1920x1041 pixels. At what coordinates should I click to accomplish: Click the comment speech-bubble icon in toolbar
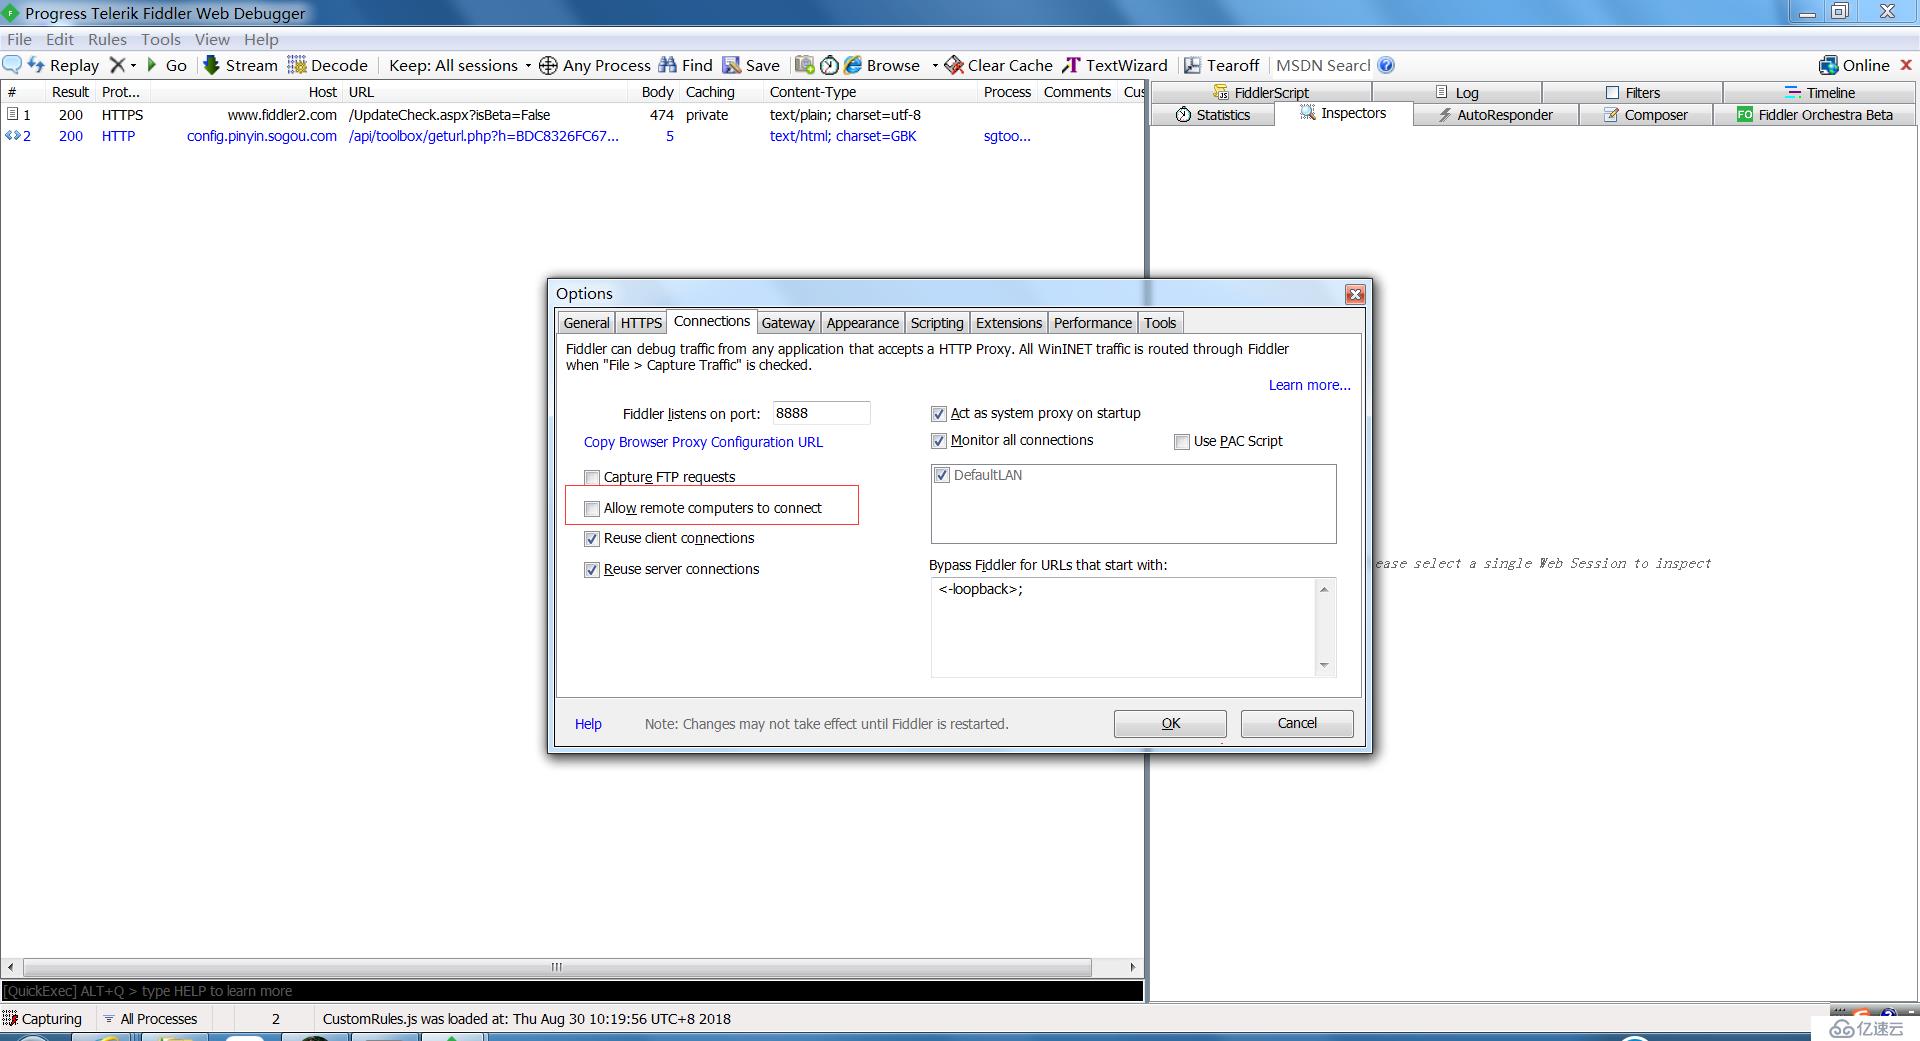click(x=13, y=65)
